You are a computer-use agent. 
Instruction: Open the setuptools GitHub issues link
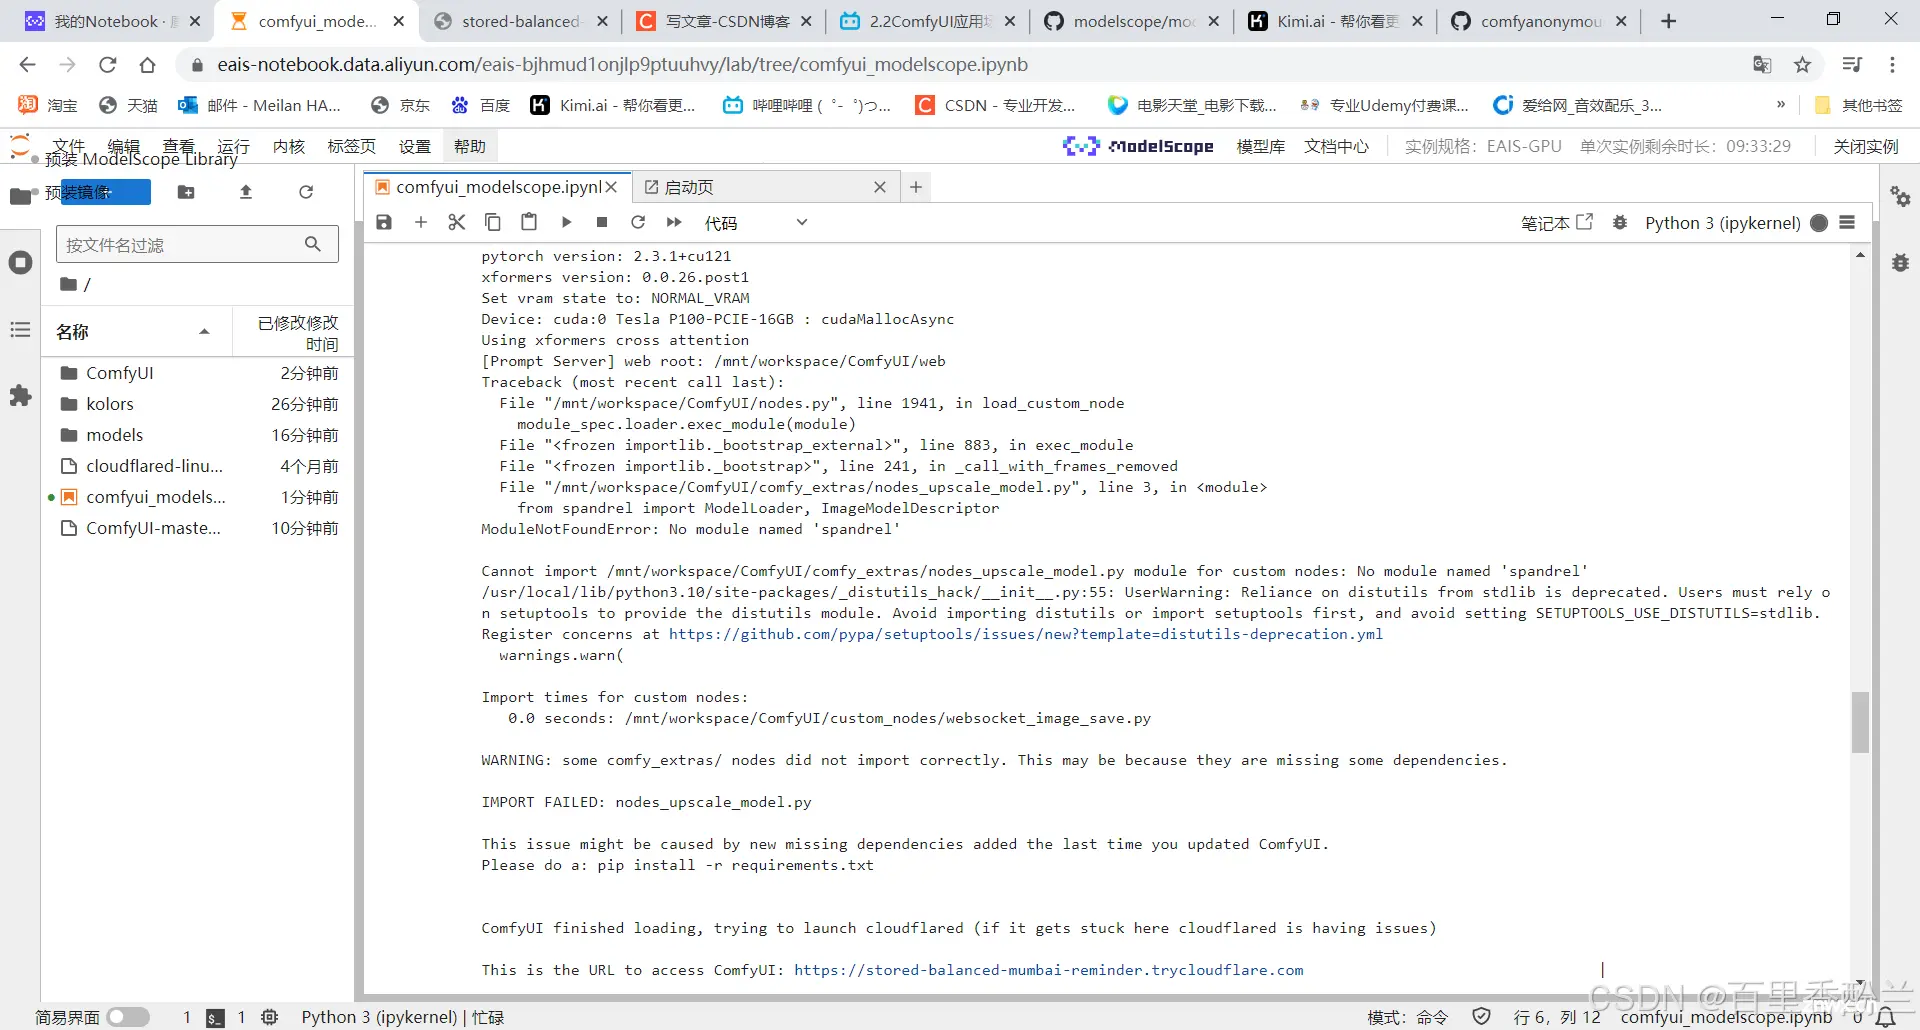click(x=1025, y=634)
